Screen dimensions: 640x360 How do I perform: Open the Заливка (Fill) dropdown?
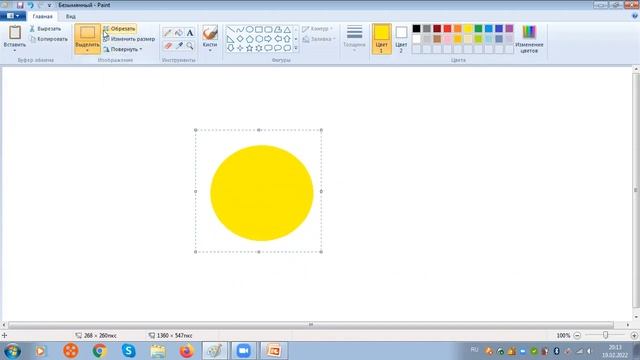pyautogui.click(x=319, y=39)
